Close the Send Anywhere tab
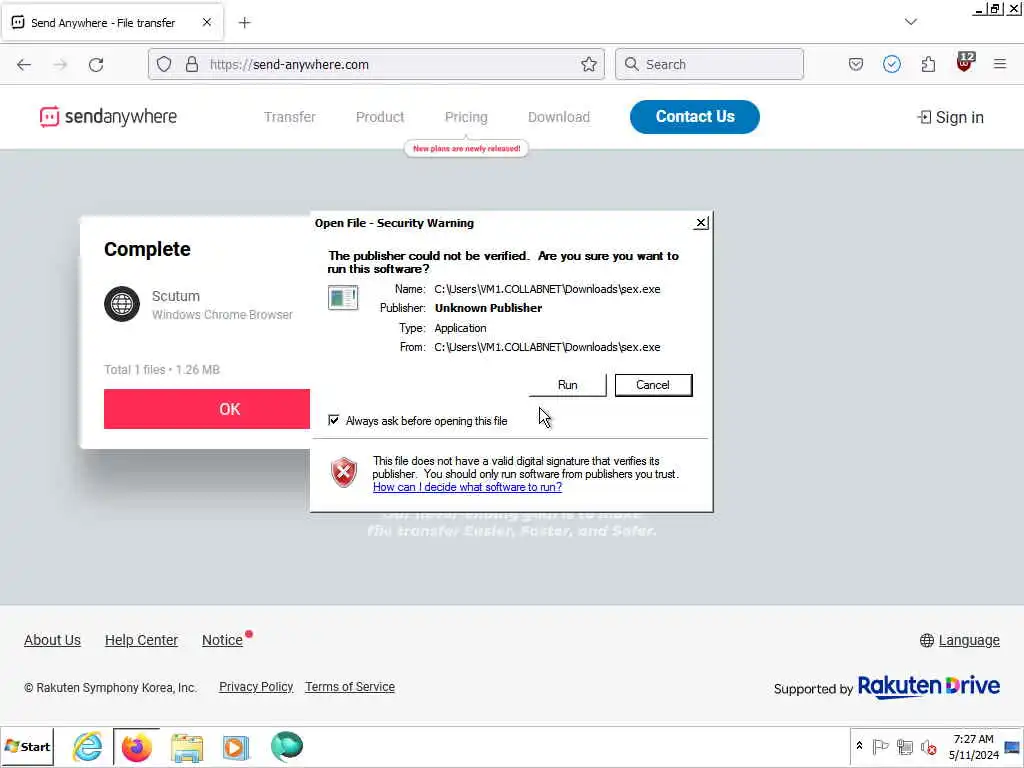 pos(206,22)
